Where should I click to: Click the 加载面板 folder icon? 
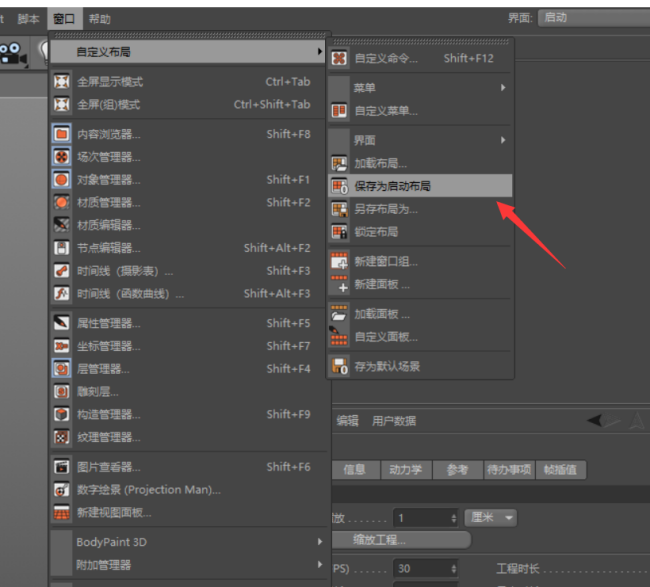[339, 314]
